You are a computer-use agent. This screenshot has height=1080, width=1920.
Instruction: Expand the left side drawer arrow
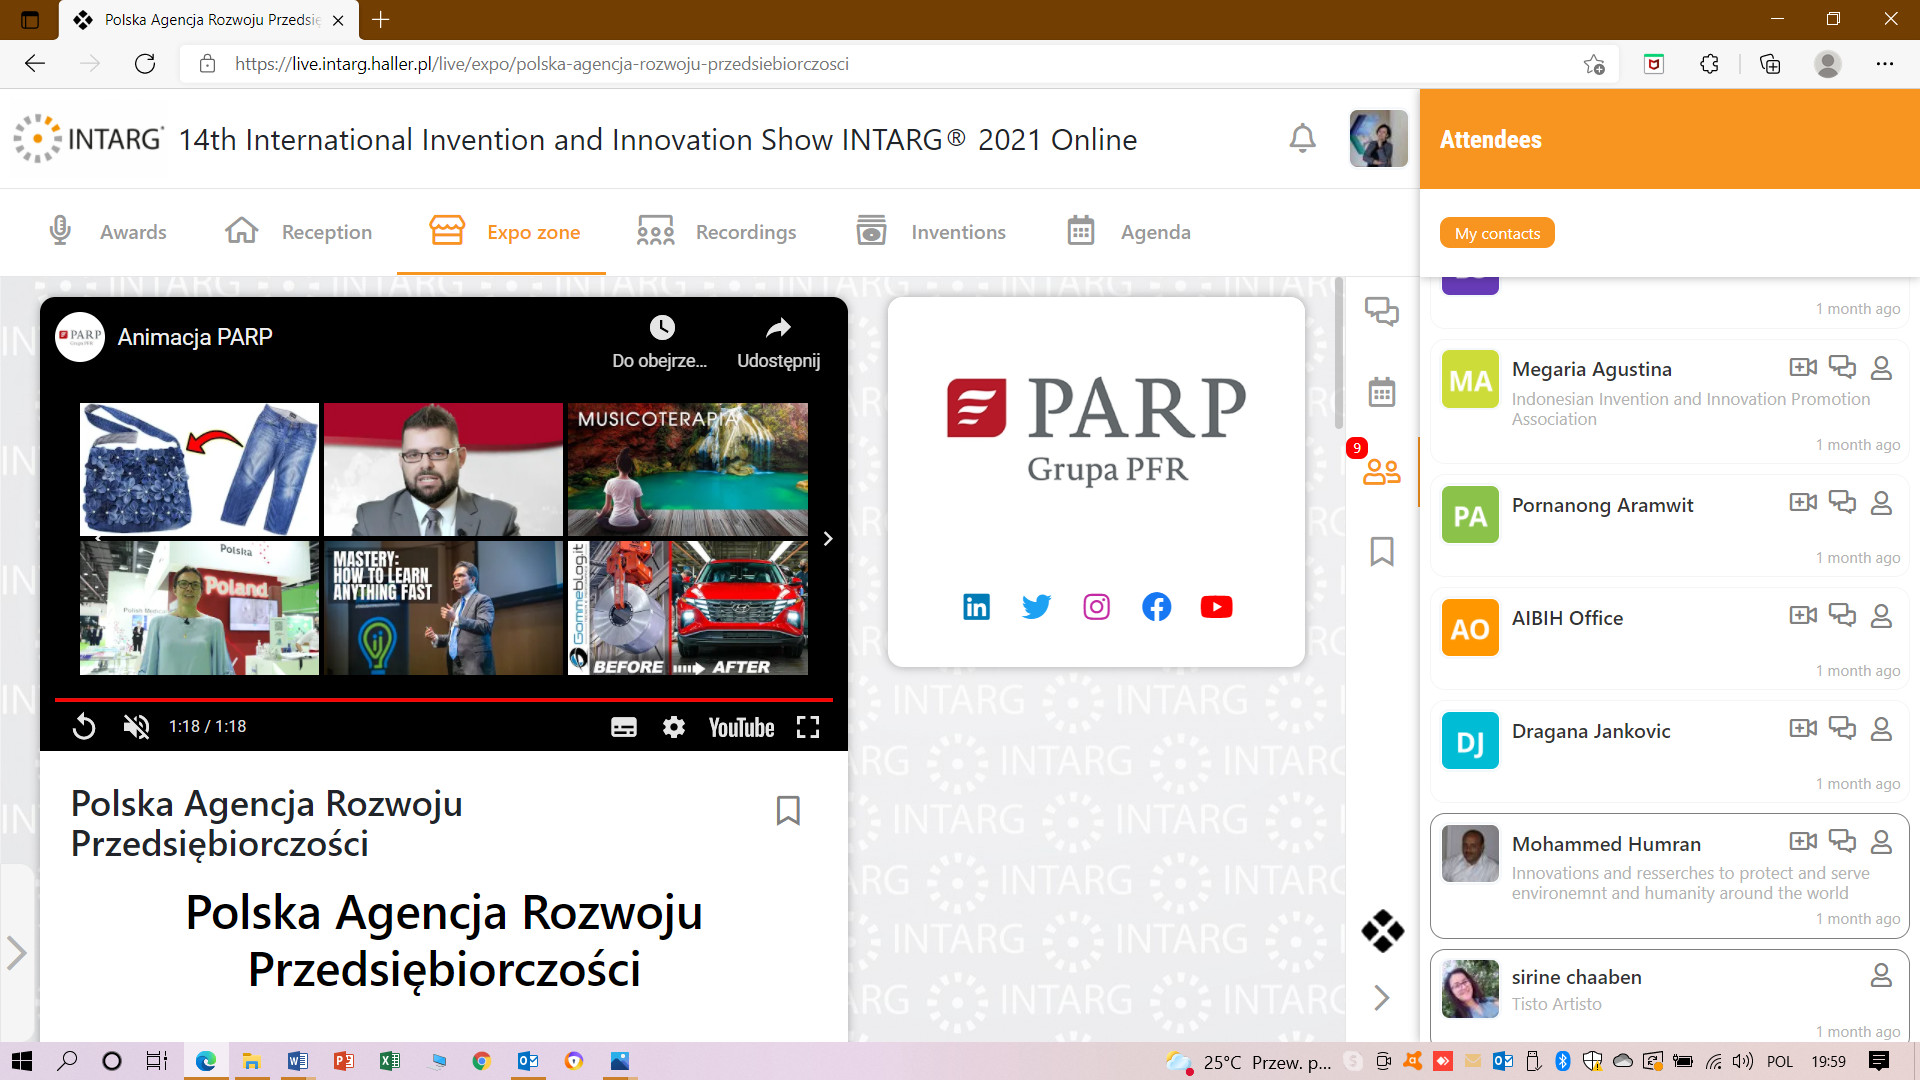tap(16, 952)
